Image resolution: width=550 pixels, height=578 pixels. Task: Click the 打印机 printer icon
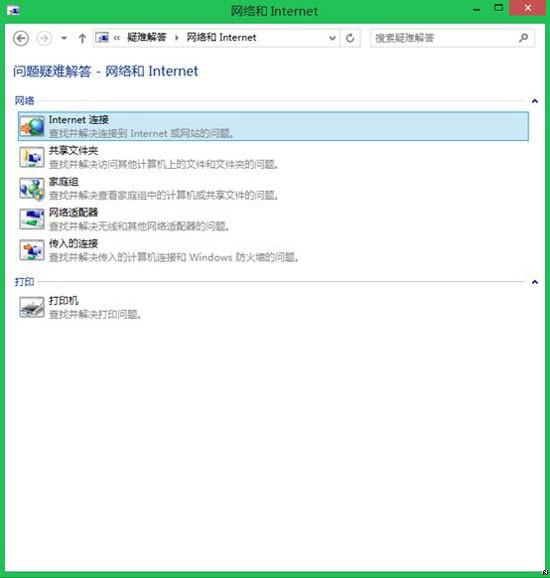coord(32,307)
